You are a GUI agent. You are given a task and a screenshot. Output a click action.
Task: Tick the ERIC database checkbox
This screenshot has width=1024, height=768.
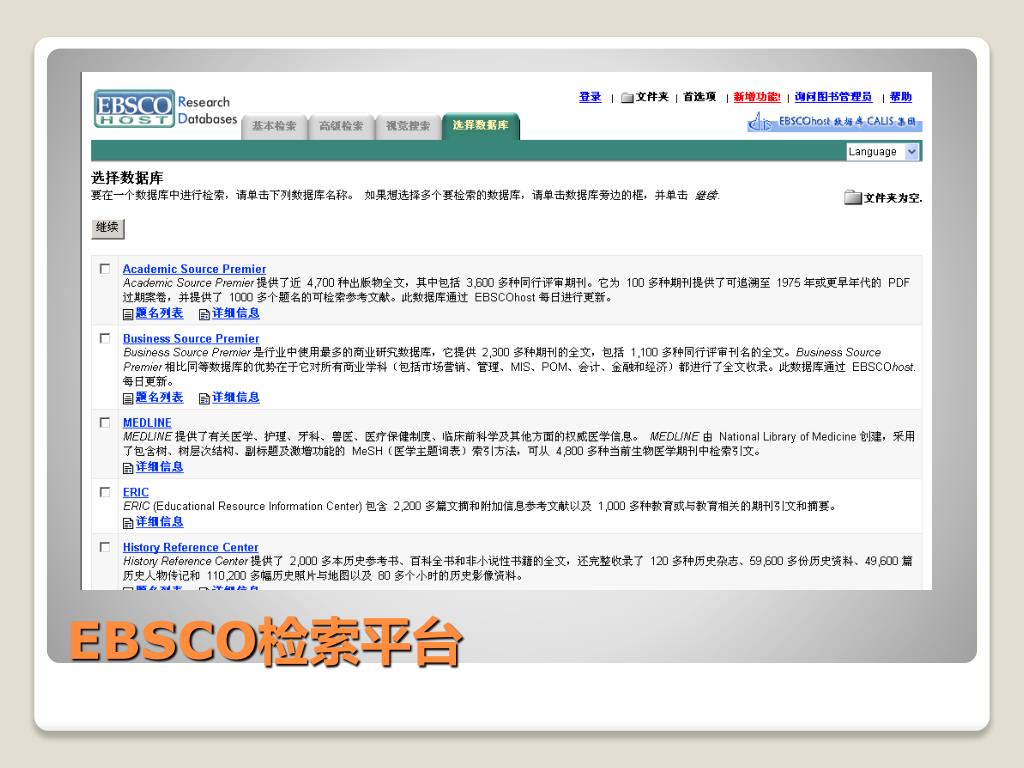tap(104, 492)
